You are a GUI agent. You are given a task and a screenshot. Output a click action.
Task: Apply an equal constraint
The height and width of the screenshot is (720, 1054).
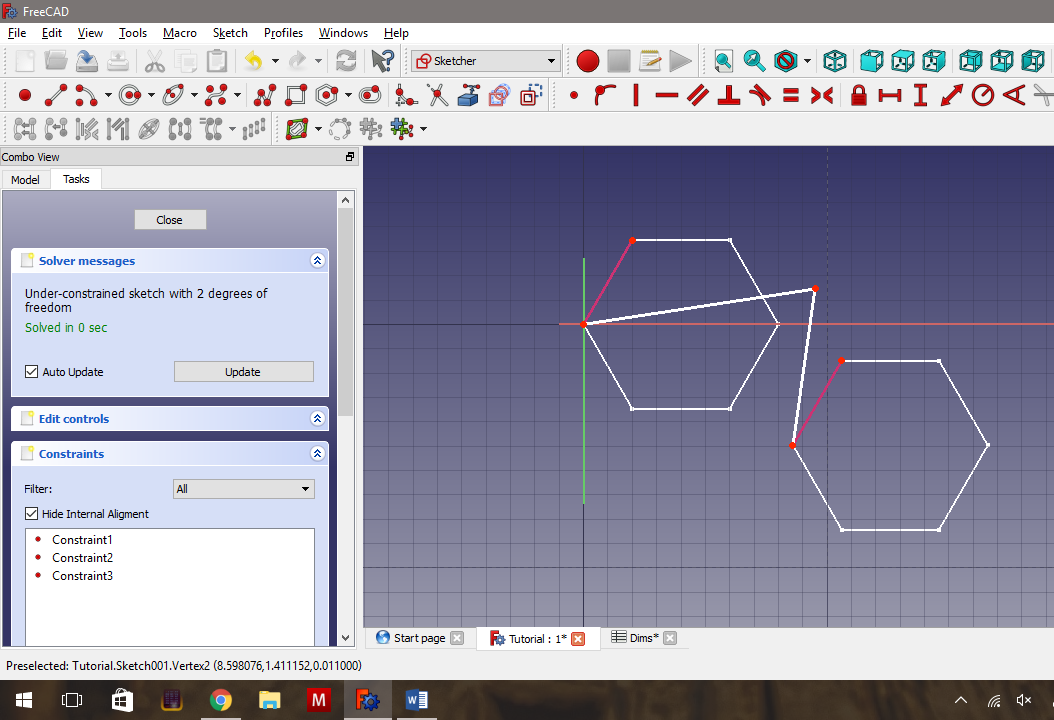pos(790,94)
